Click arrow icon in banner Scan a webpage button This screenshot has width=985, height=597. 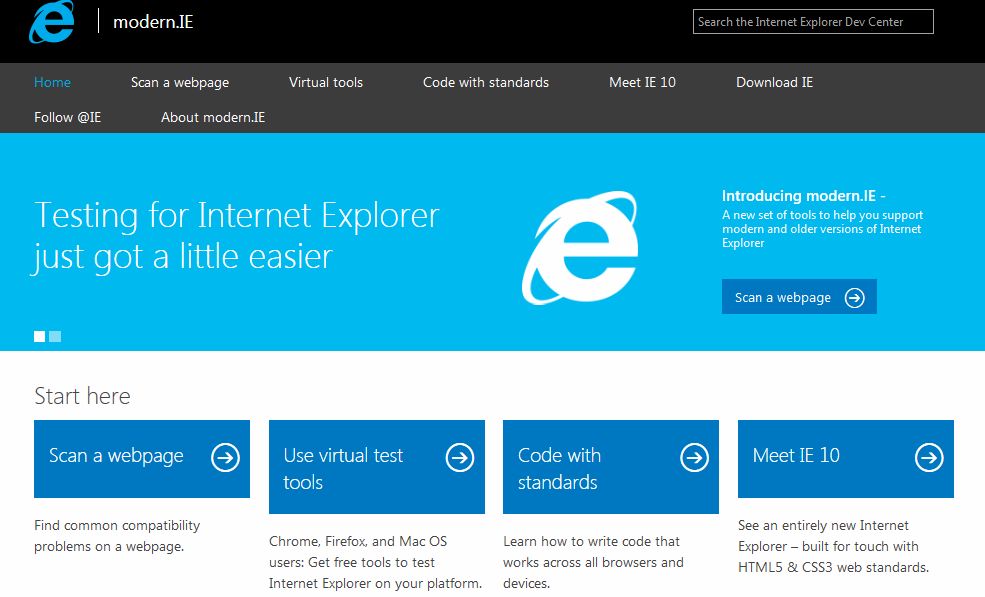click(854, 298)
